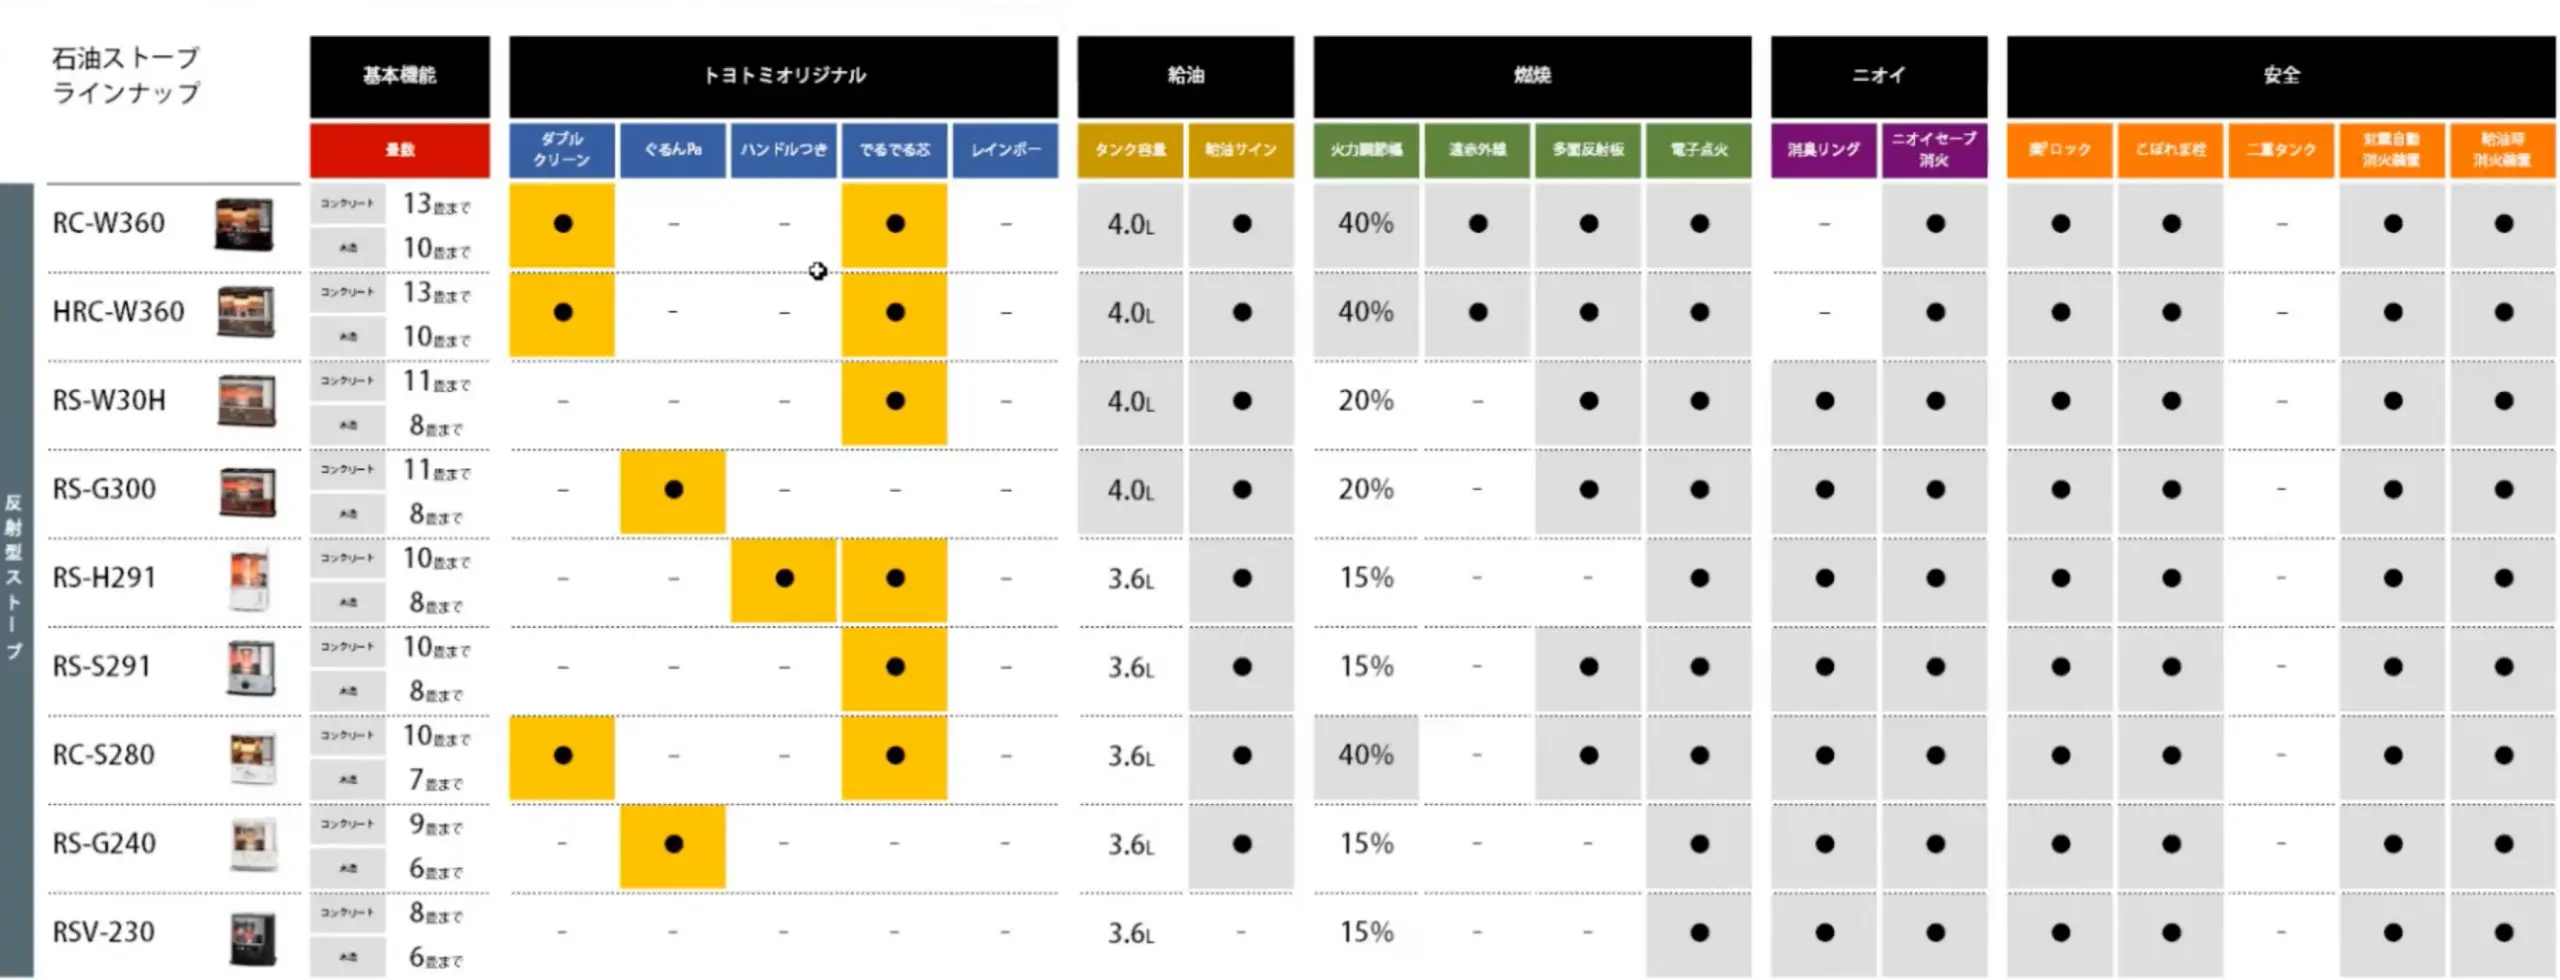Click the RS-G240 model name
Image resolution: width=2560 pixels, height=980 pixels.
(x=104, y=844)
